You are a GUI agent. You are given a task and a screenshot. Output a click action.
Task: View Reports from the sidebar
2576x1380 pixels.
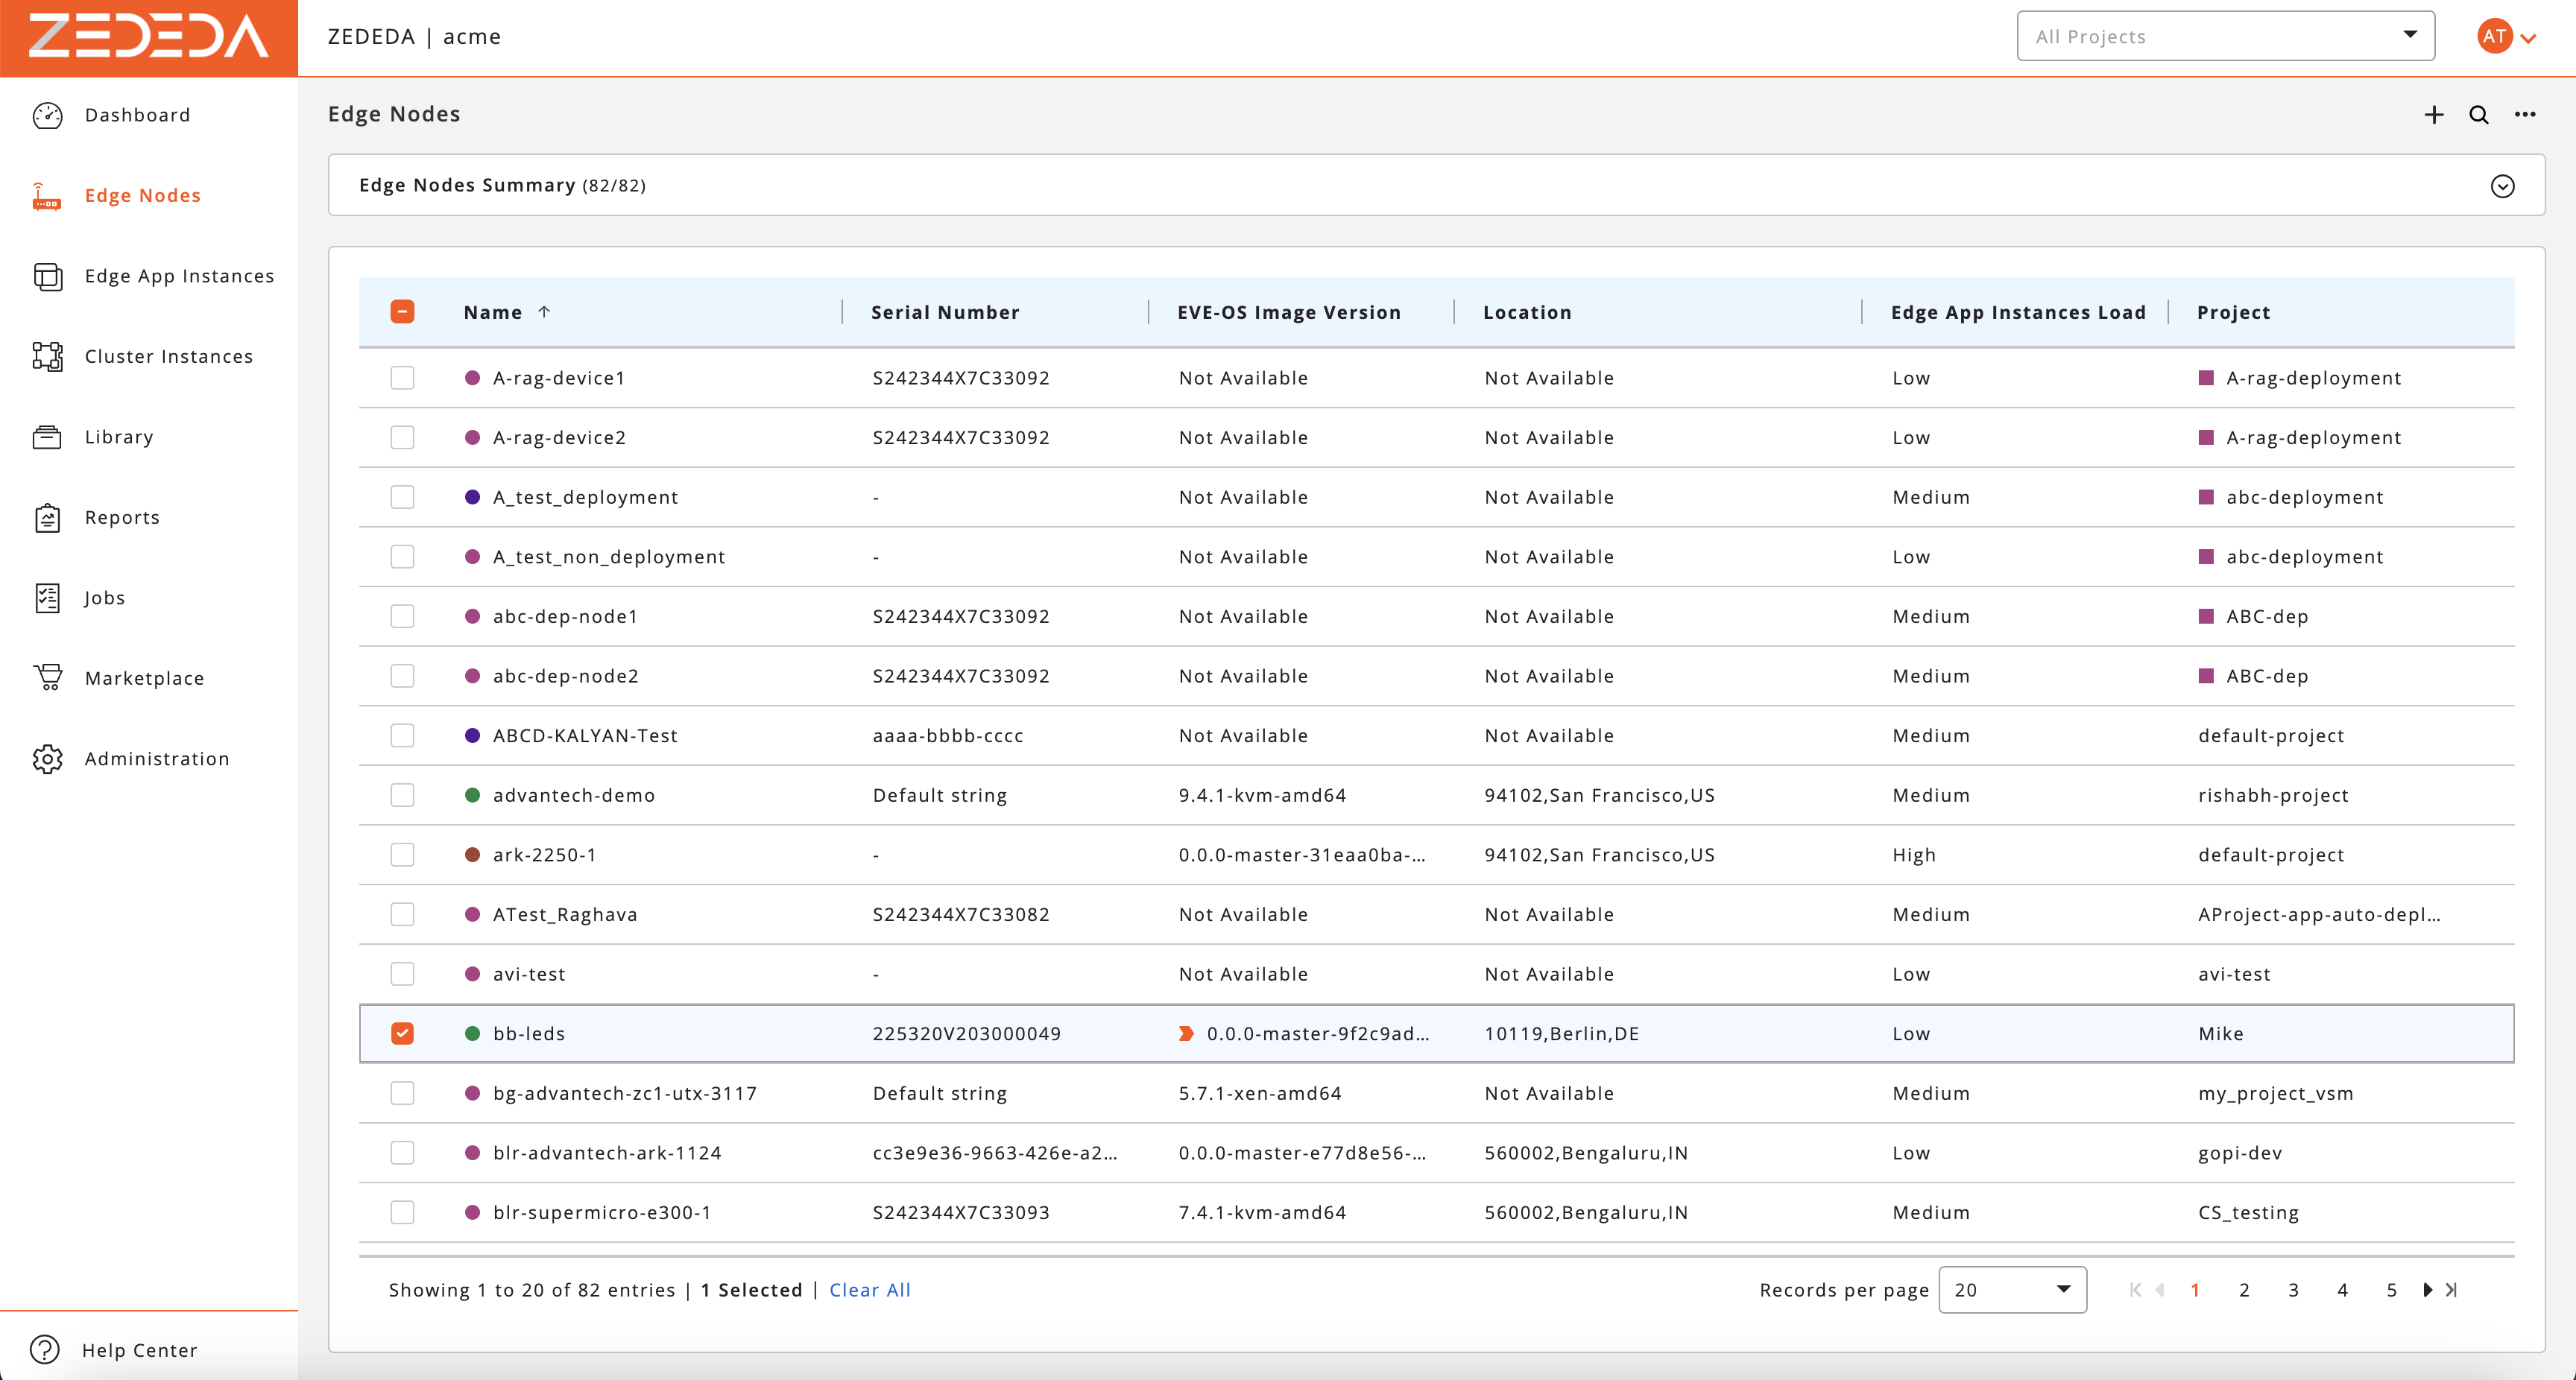pos(121,517)
